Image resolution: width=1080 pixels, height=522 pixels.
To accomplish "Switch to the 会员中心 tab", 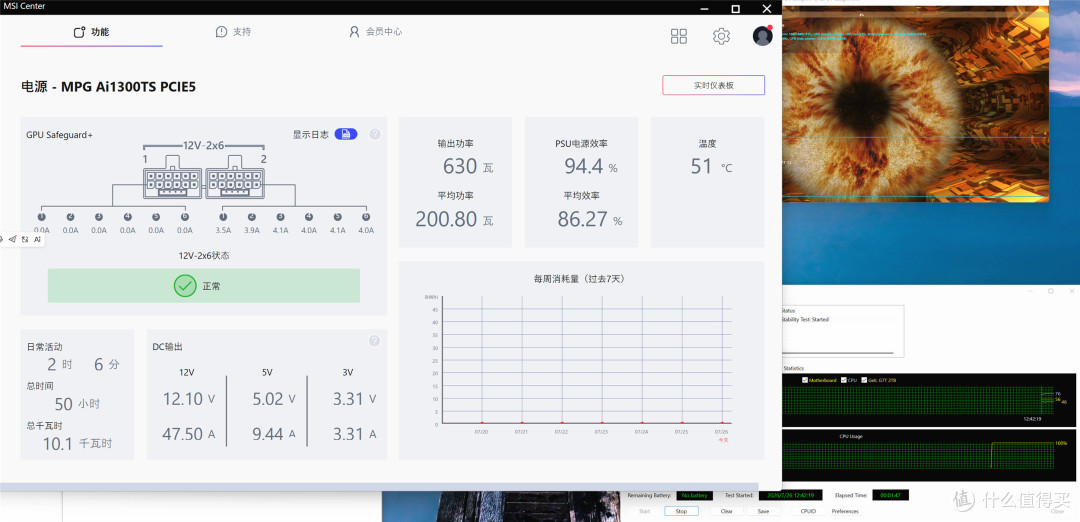I will pyautogui.click(x=375, y=32).
